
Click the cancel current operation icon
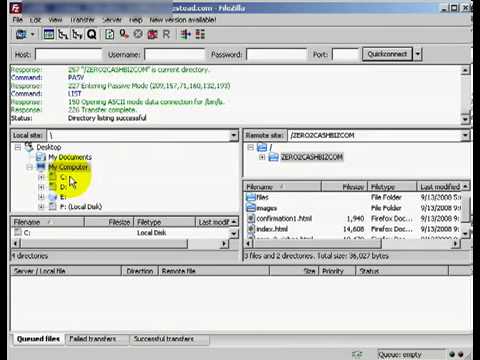click(138, 34)
